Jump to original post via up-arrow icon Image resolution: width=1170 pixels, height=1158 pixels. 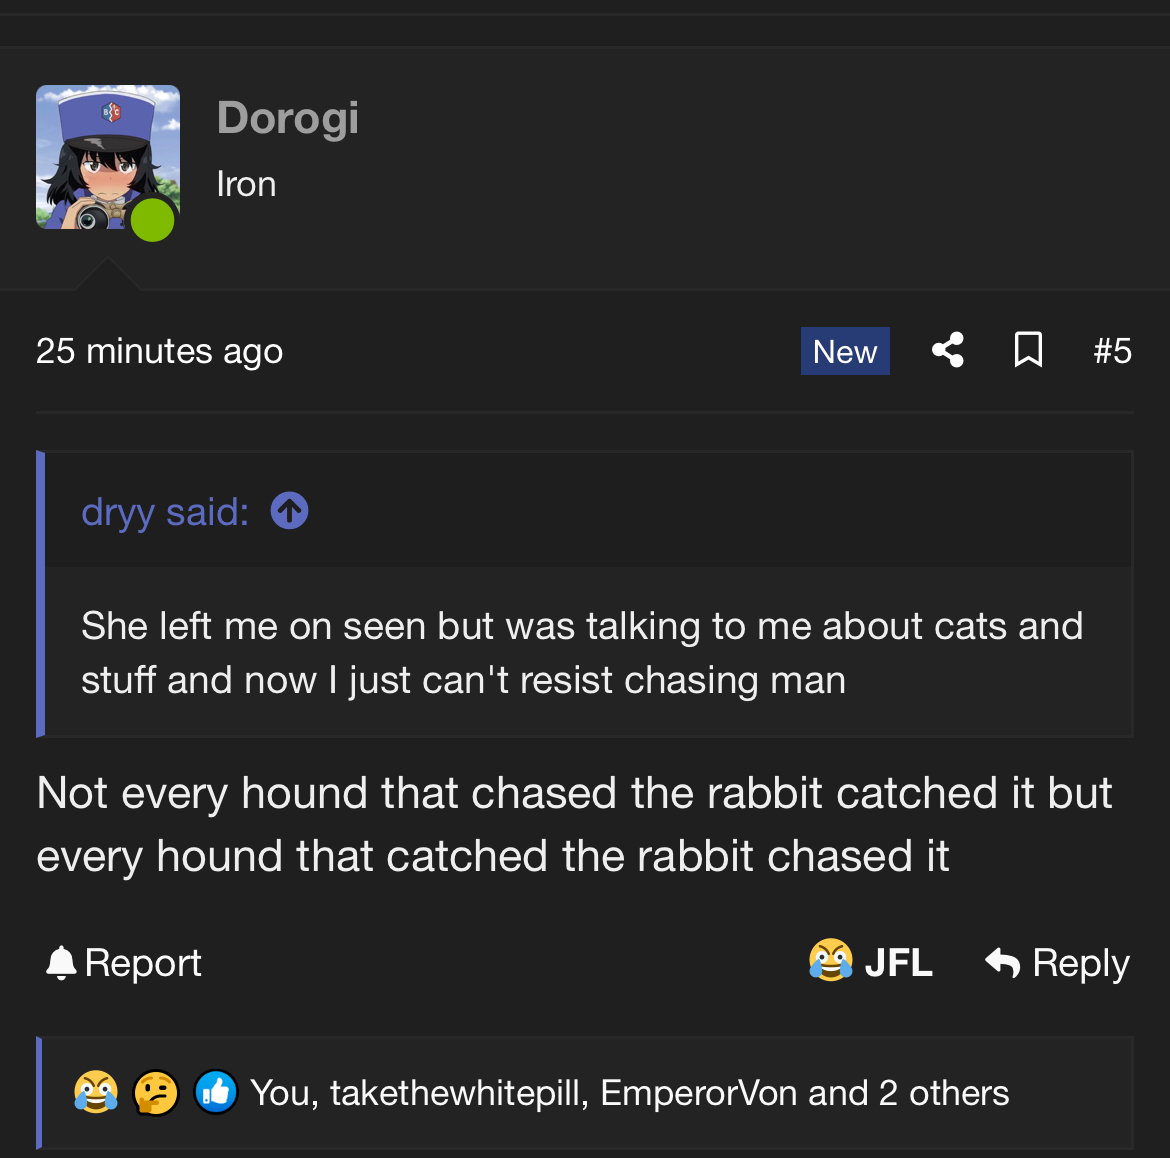pos(290,511)
